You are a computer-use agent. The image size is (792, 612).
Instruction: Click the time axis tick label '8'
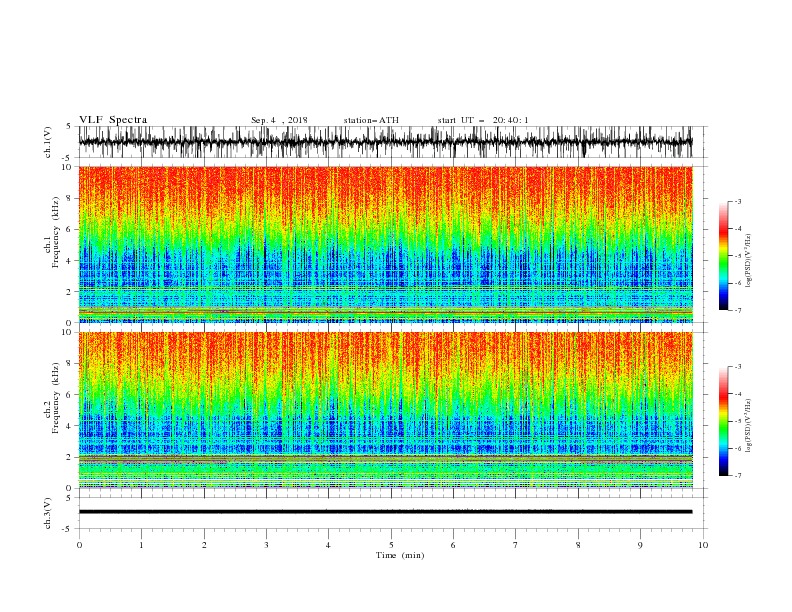coord(578,545)
